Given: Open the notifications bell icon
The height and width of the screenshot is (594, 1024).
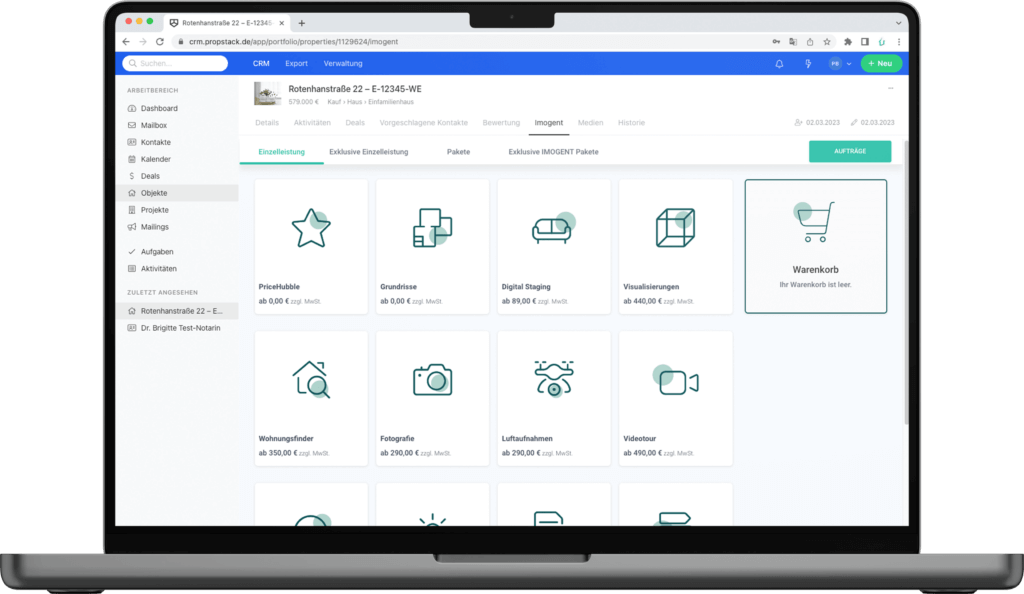Looking at the screenshot, I should coord(779,64).
